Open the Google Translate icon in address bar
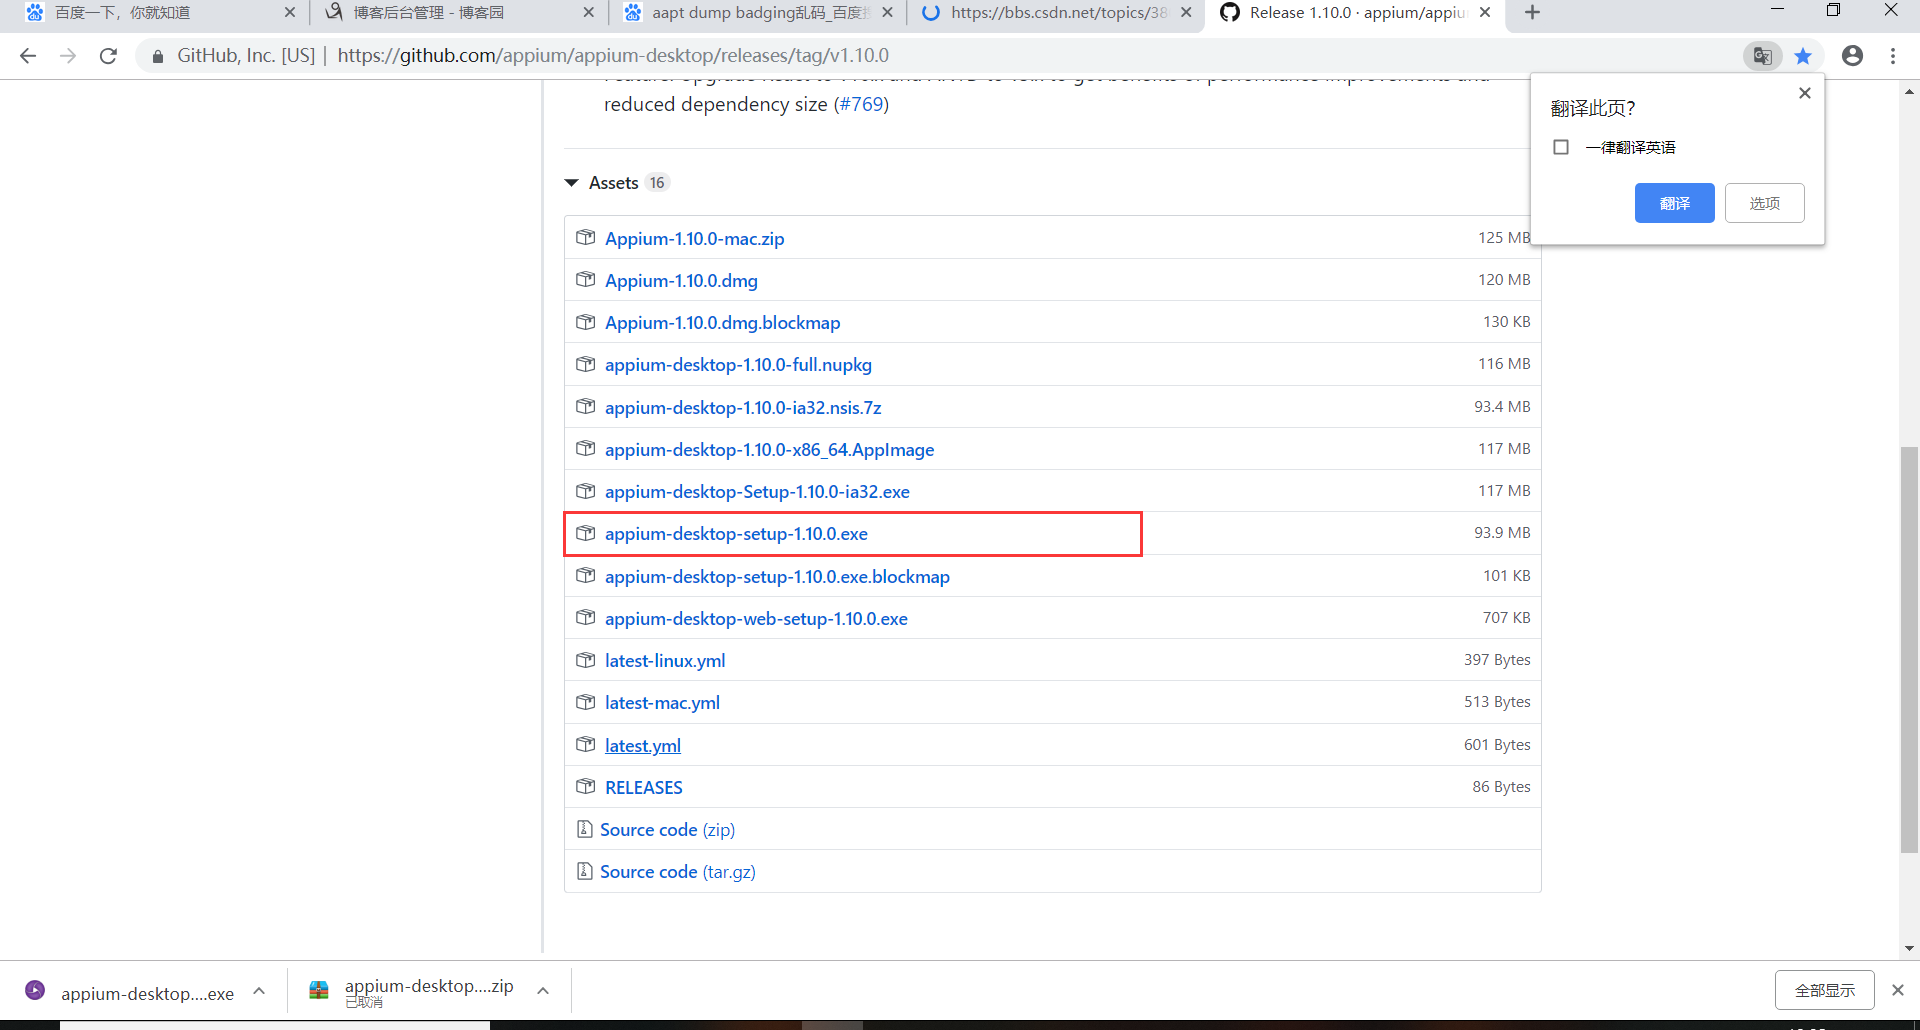 pyautogui.click(x=1763, y=56)
